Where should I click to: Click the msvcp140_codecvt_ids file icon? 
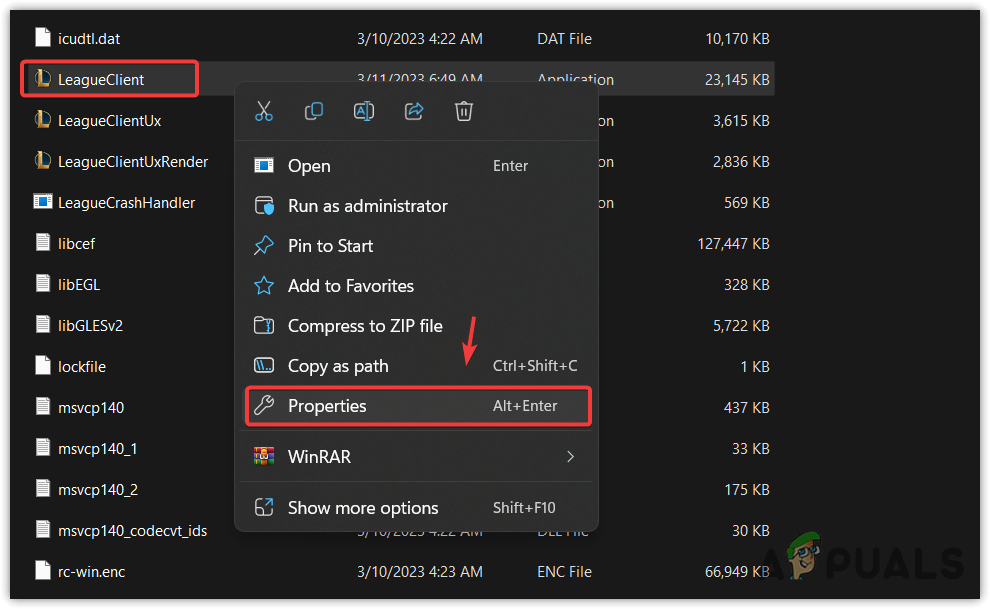point(42,530)
